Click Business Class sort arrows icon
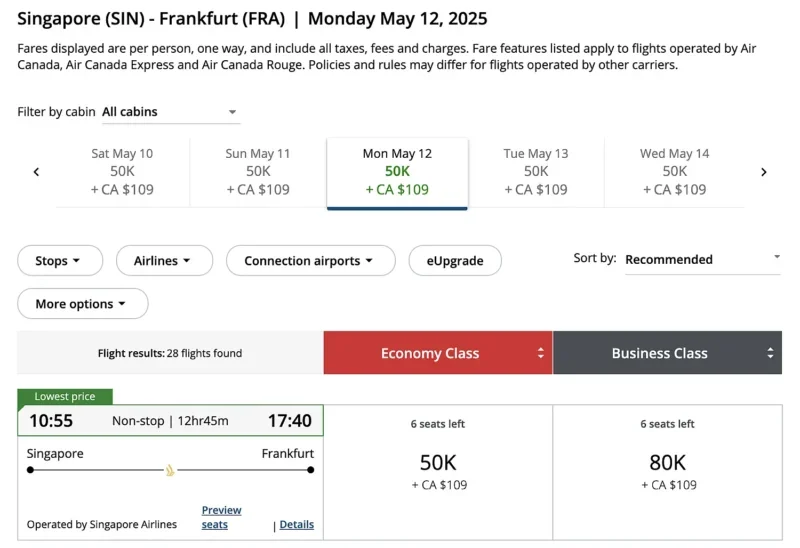This screenshot has height=548, width=800. pos(770,353)
